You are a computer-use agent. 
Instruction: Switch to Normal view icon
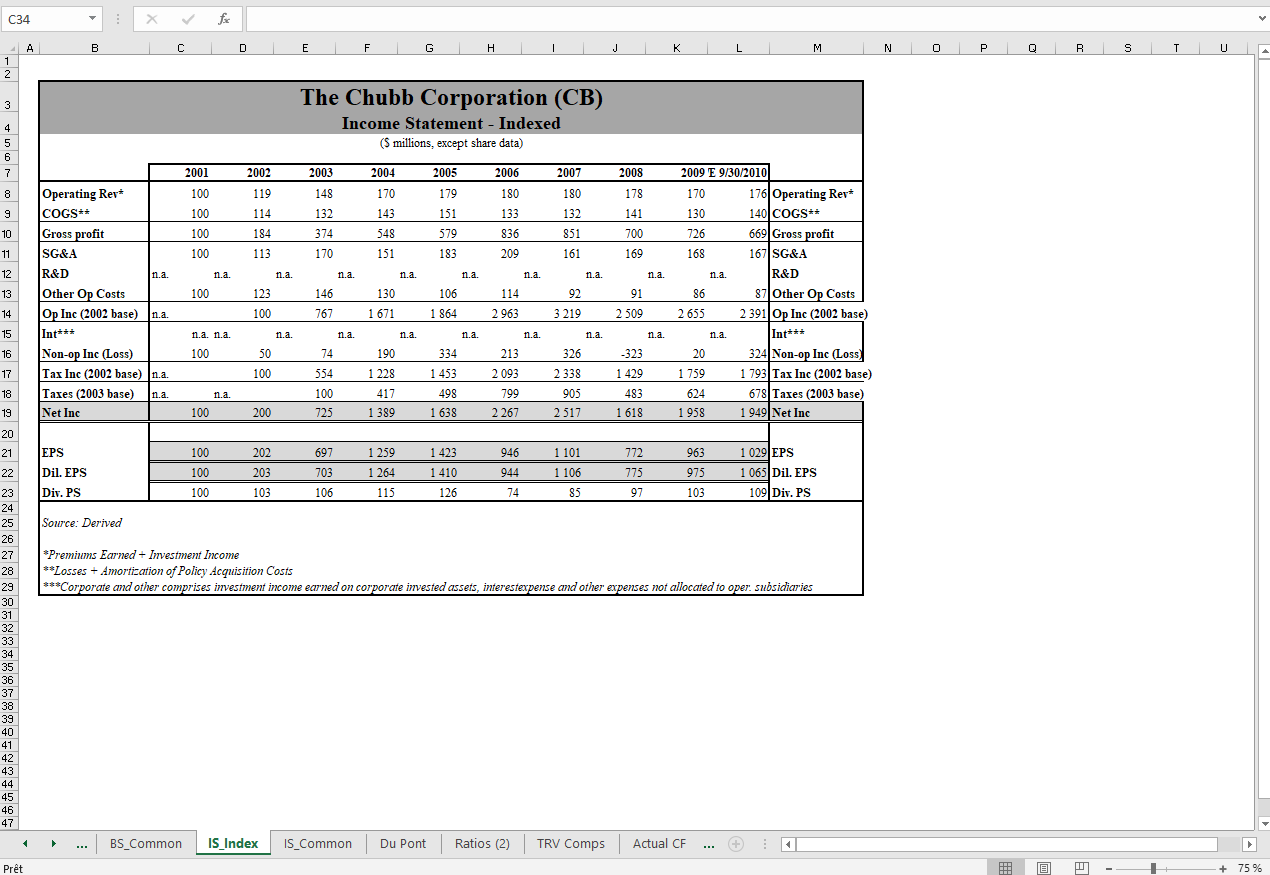1006,868
